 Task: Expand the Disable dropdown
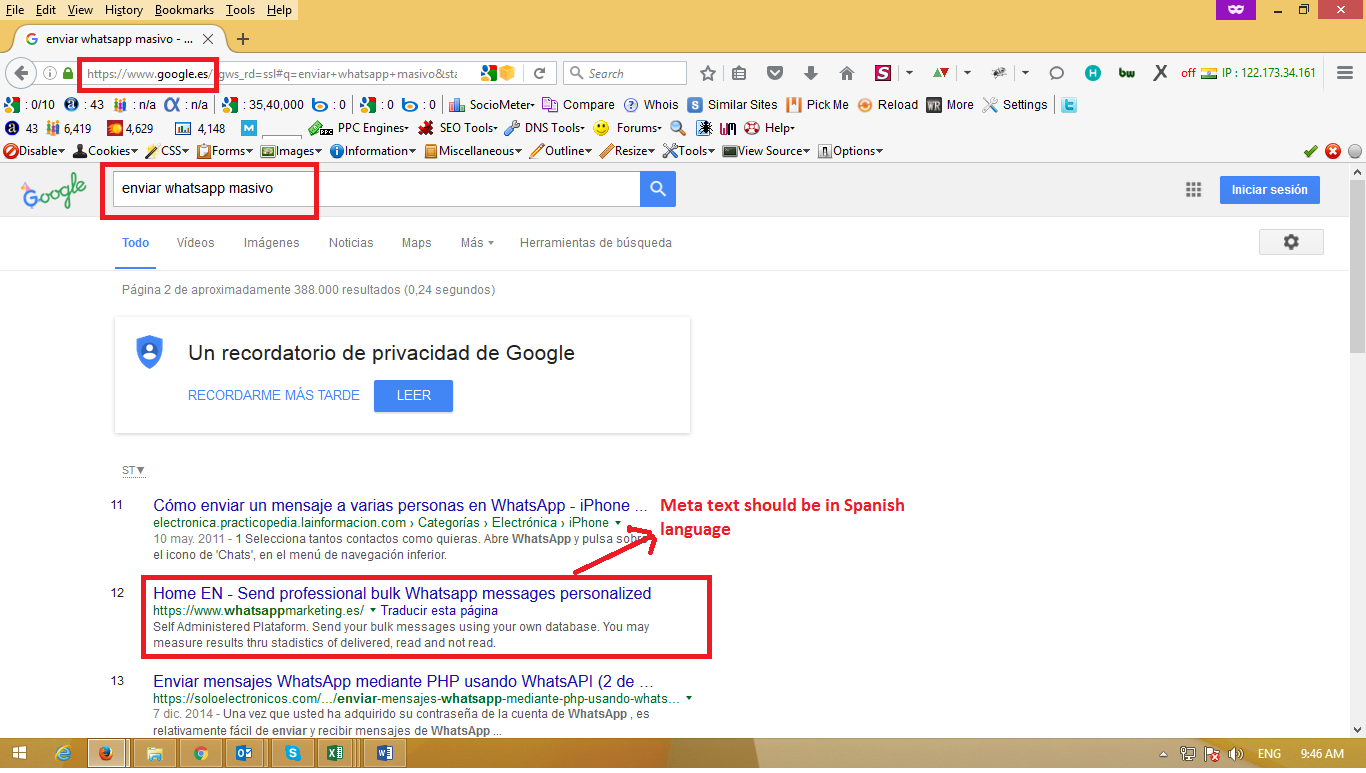(35, 151)
